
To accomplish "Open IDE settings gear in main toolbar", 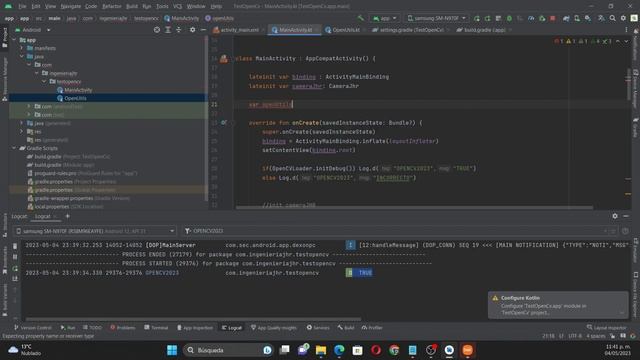I will pos(623,18).
